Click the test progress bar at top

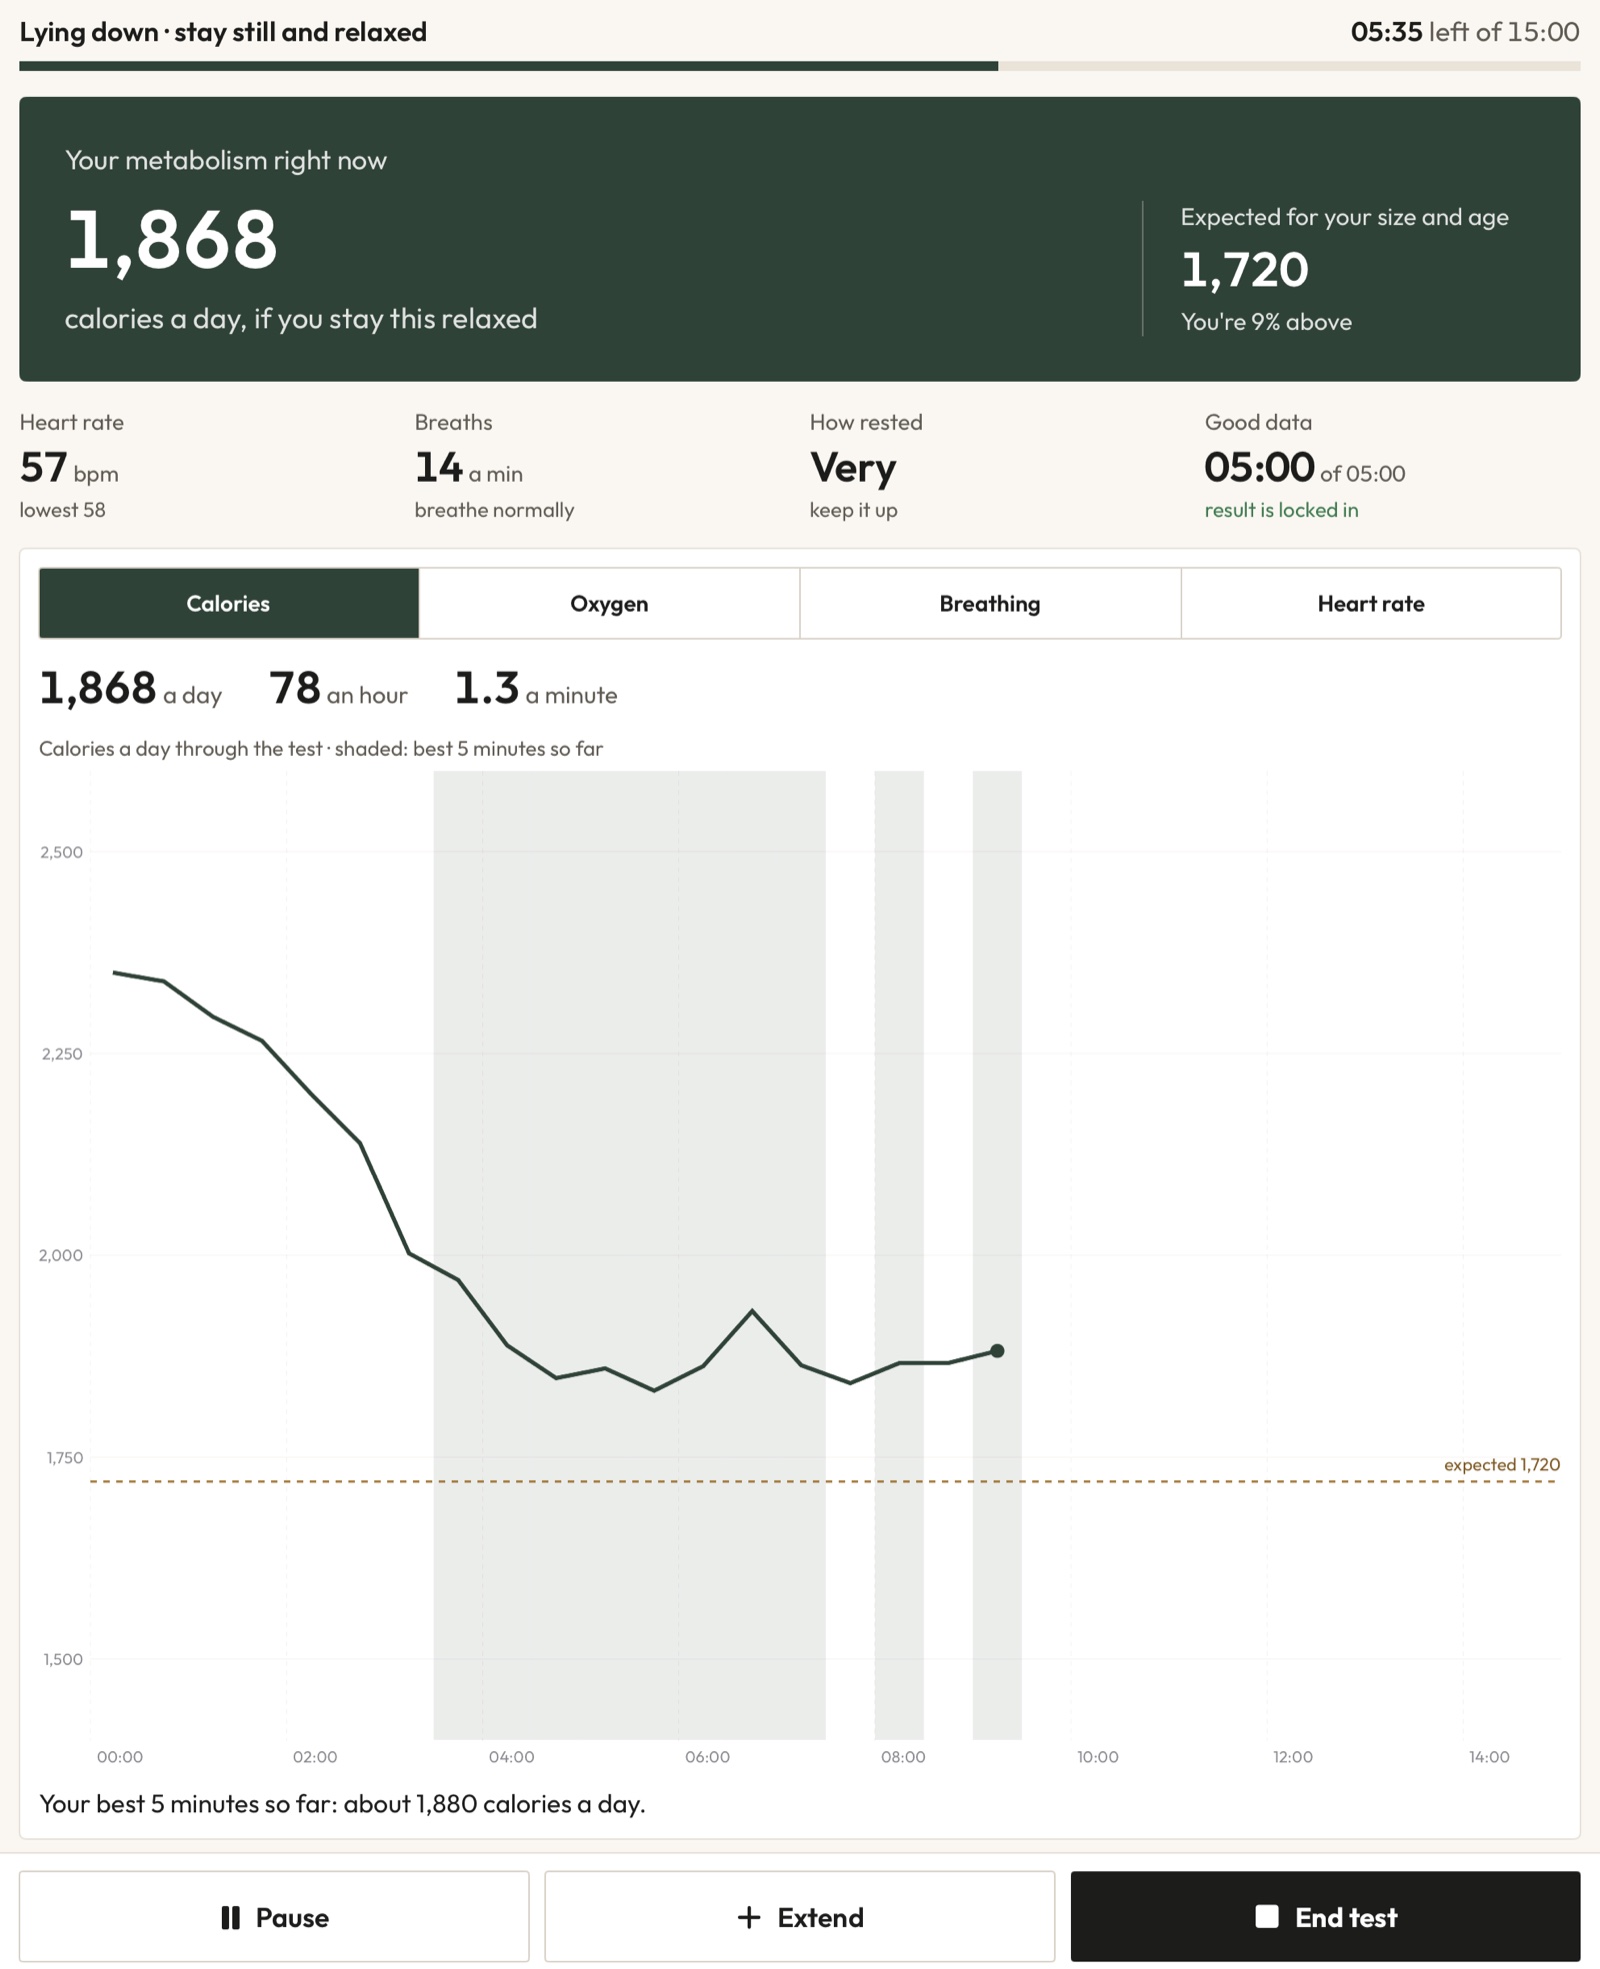(799, 66)
